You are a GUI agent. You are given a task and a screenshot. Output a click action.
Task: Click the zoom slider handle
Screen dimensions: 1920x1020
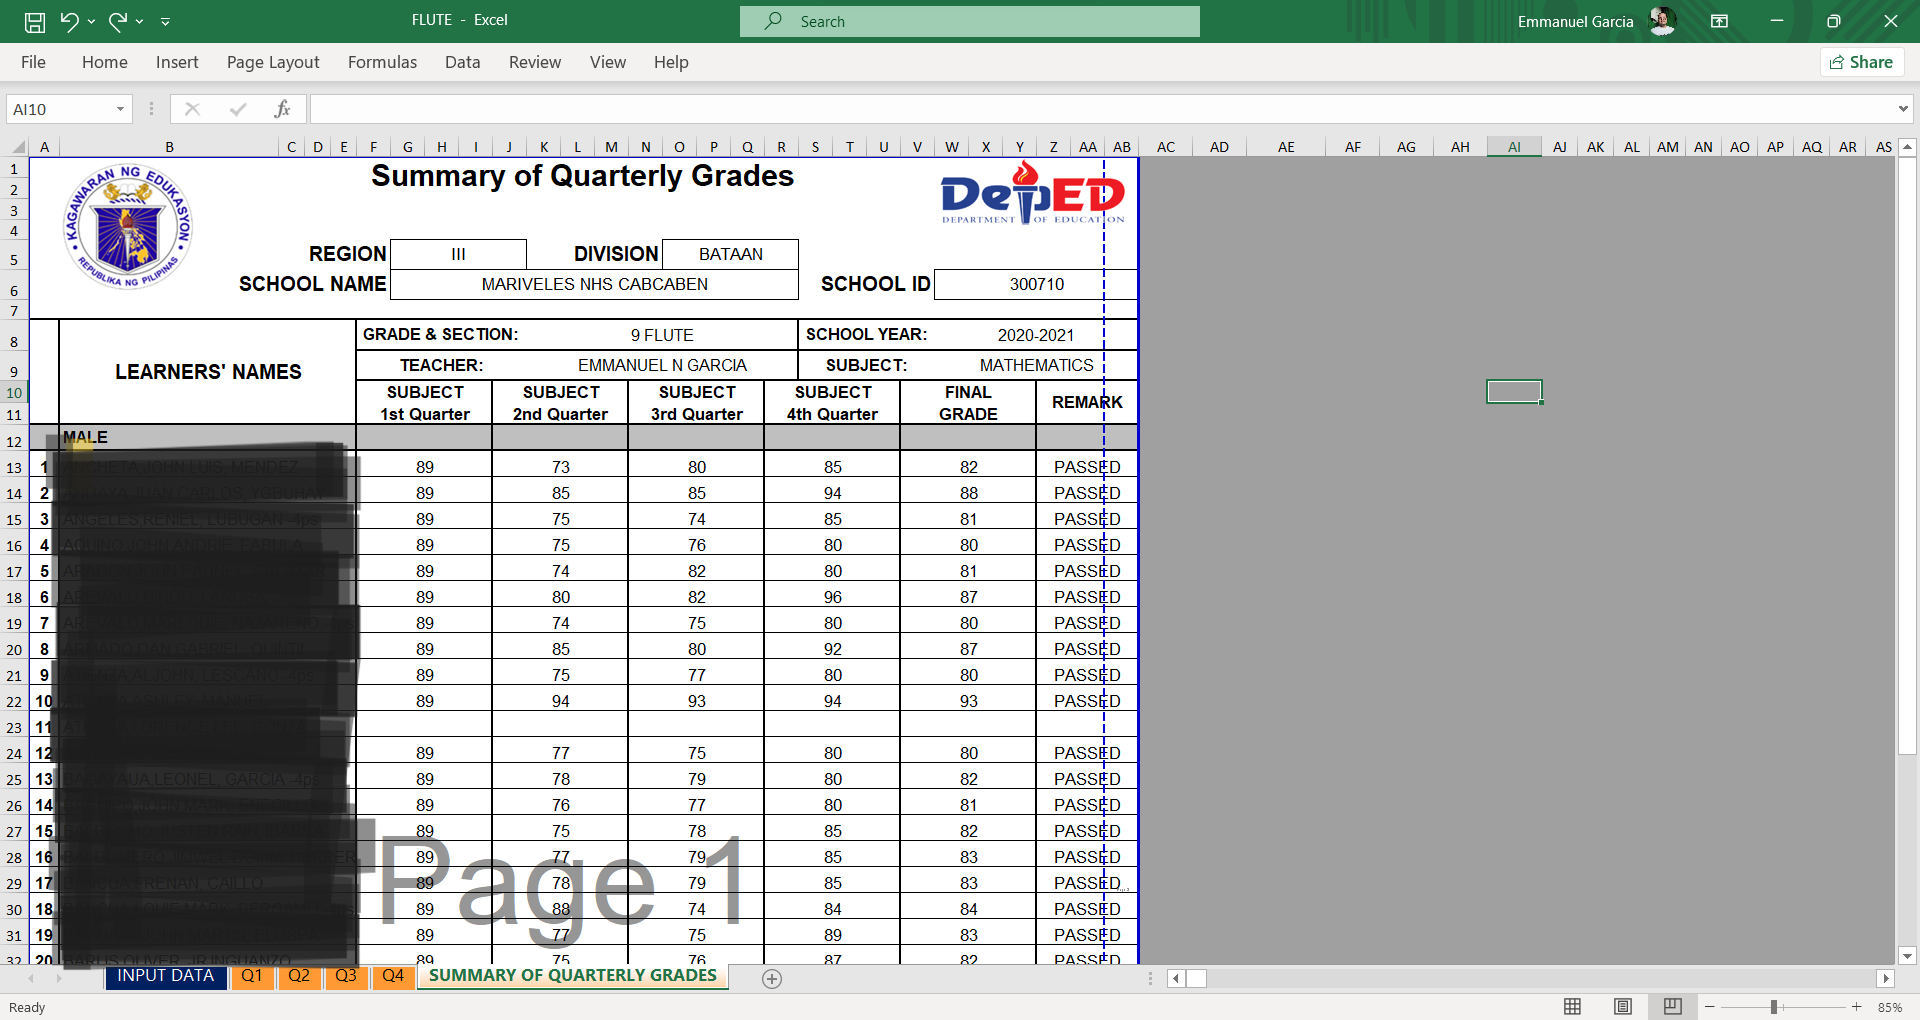pos(1774,1007)
